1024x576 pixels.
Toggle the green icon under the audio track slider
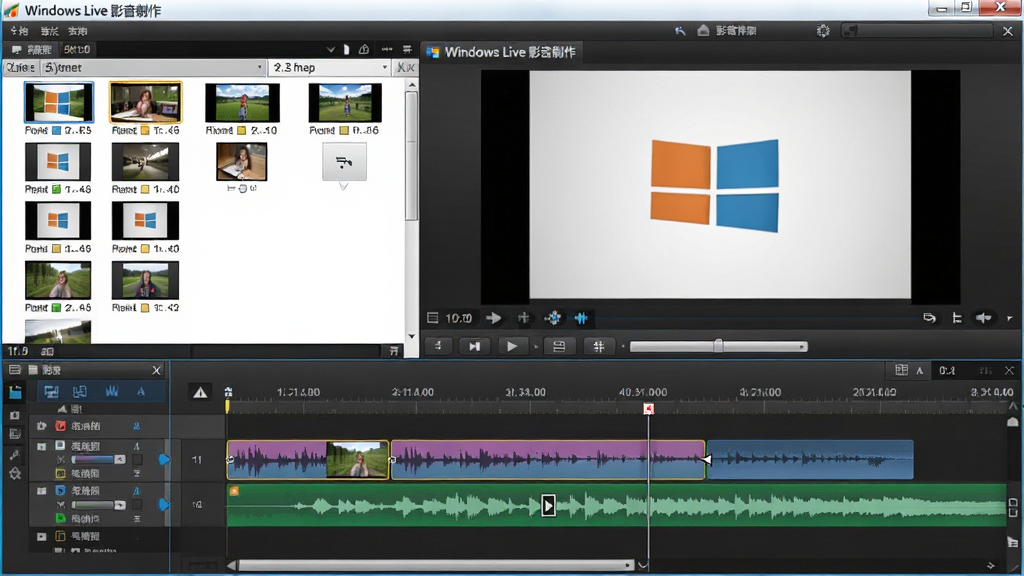point(60,519)
